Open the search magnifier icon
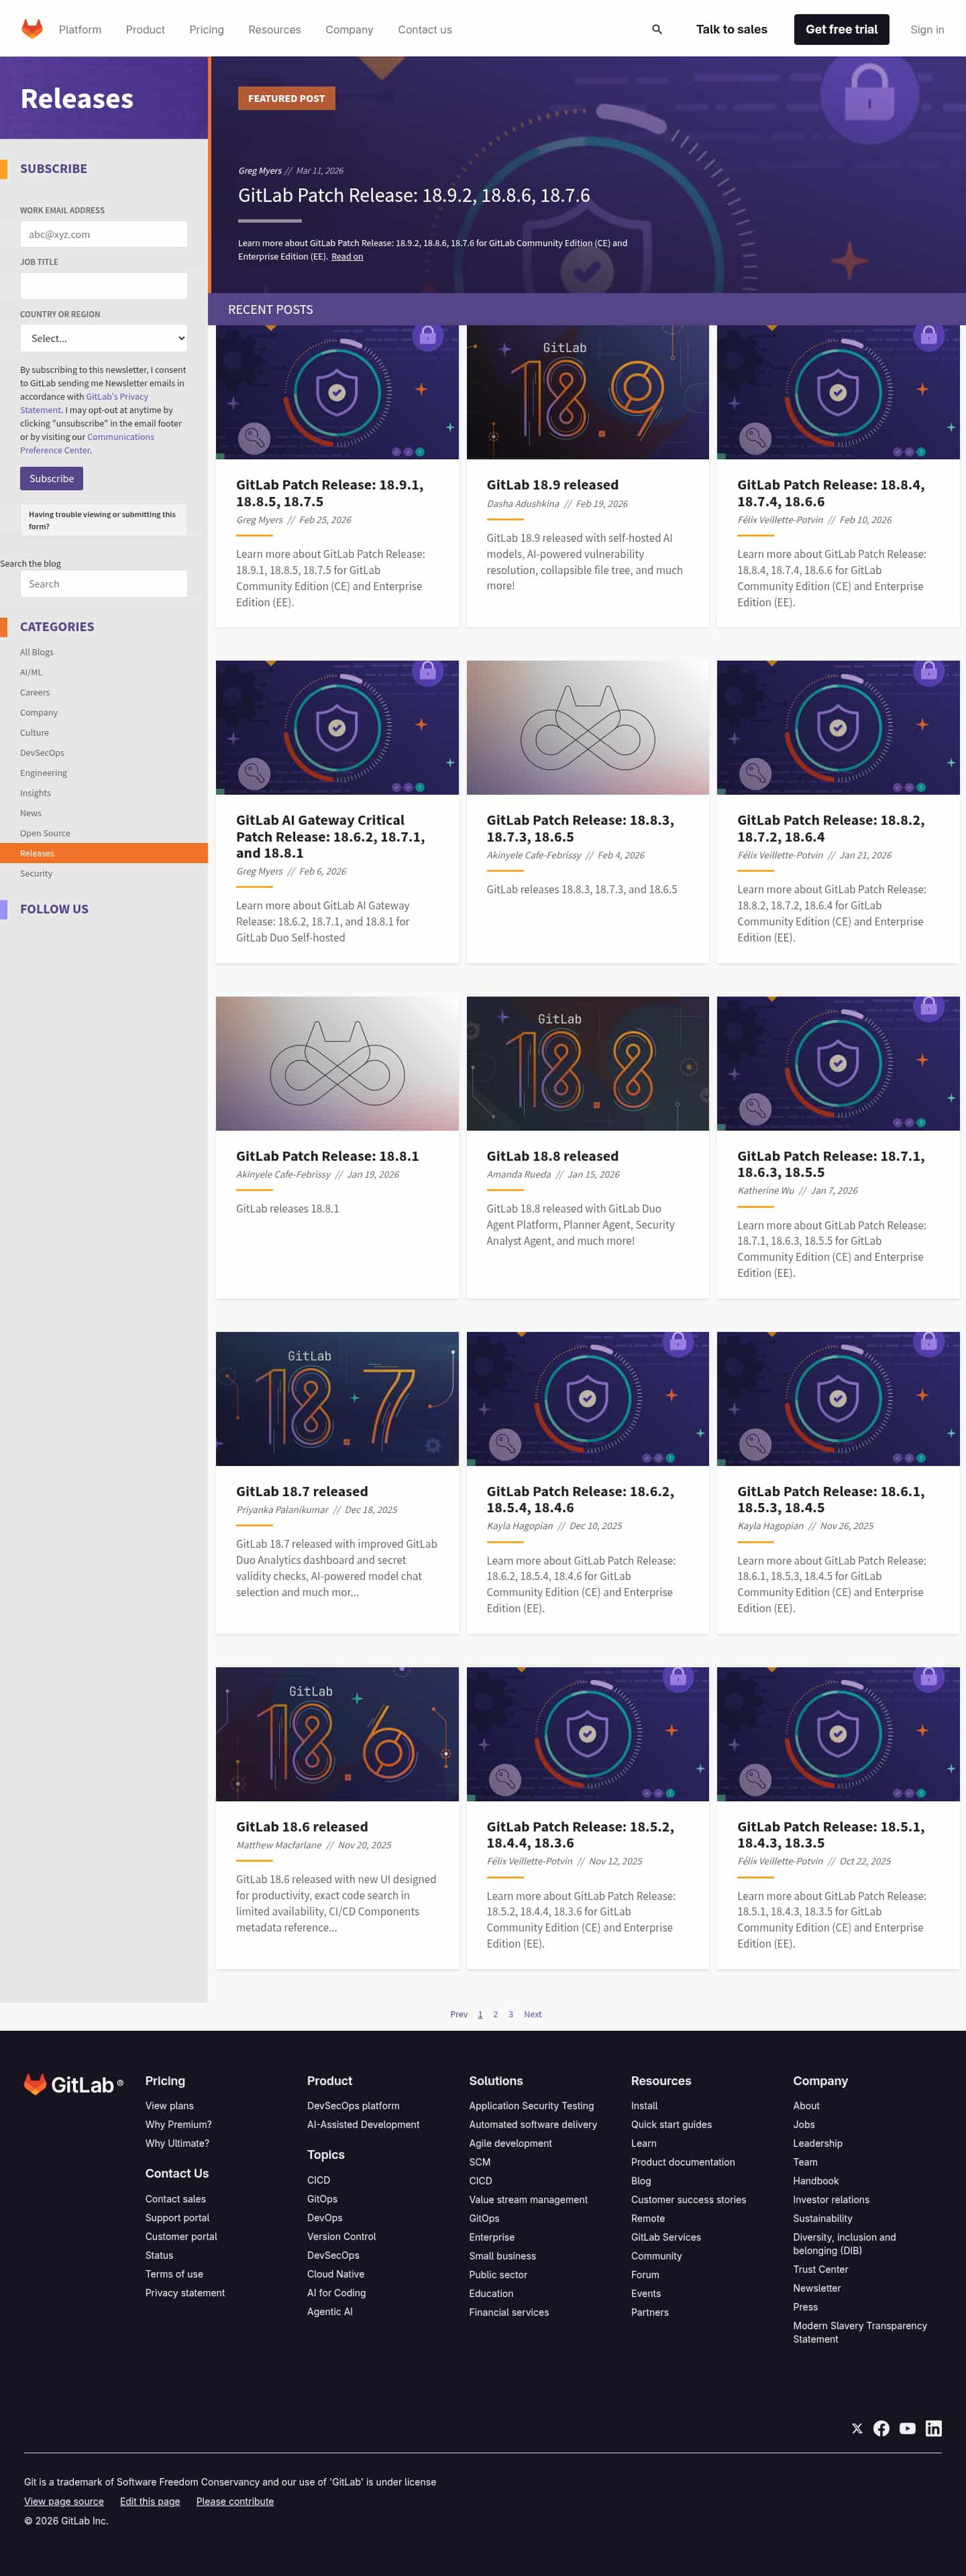The width and height of the screenshot is (966, 2576). (657, 29)
